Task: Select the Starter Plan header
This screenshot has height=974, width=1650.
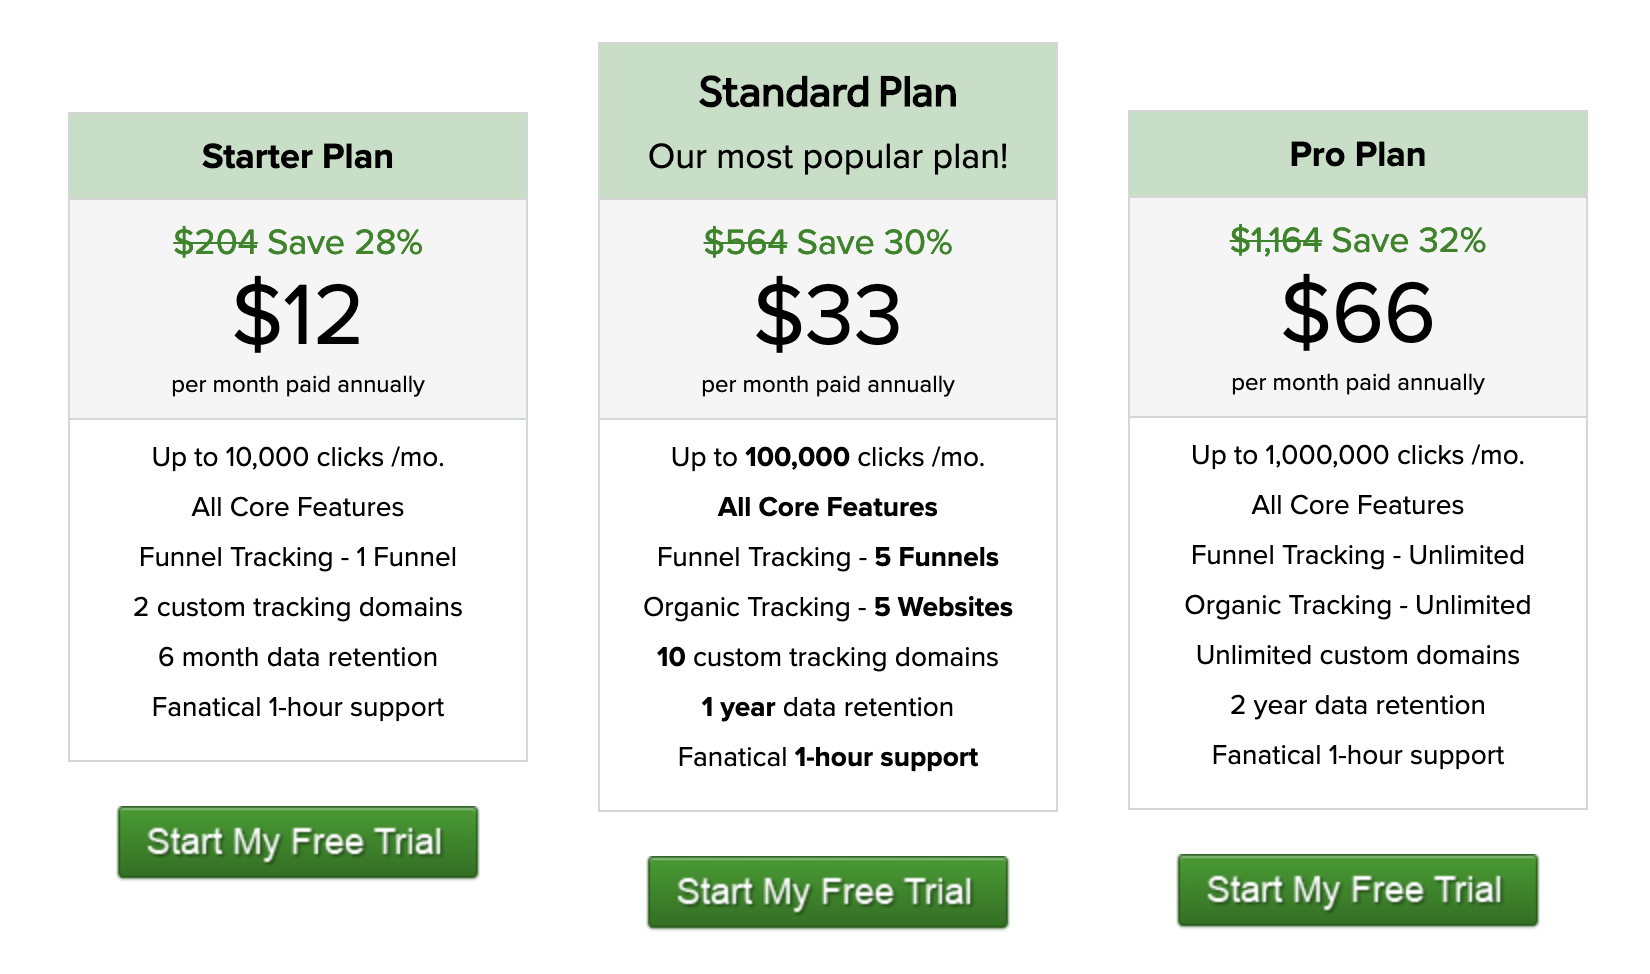Action: (x=298, y=156)
